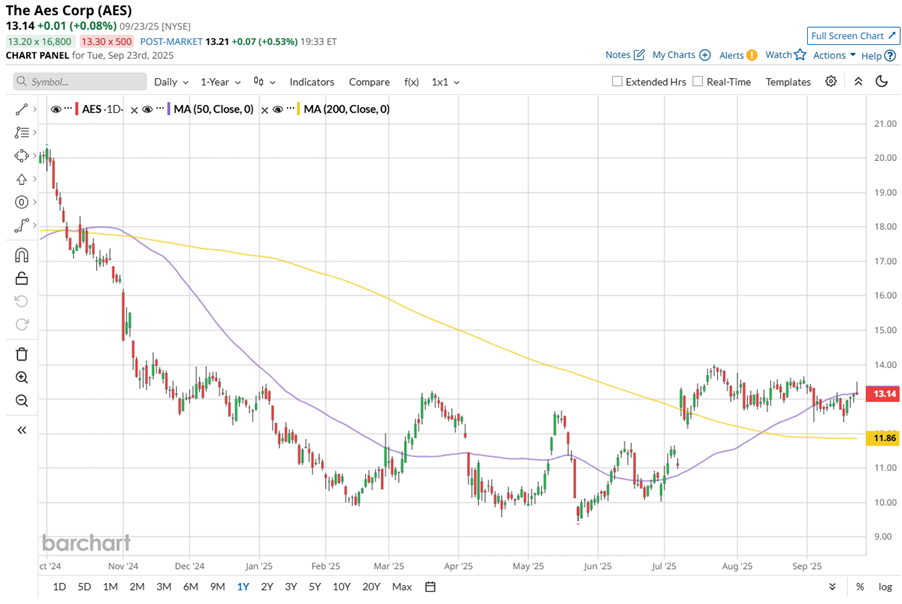
Task: Delete drawings with the trash icon
Action: [x=21, y=354]
